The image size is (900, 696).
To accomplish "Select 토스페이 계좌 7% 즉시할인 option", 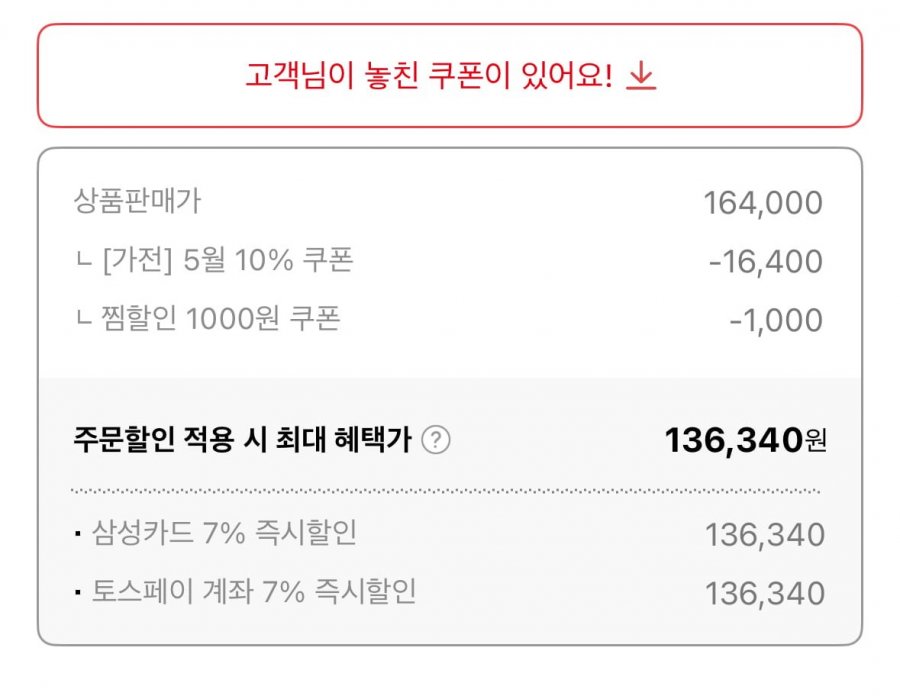I will pos(254,591).
